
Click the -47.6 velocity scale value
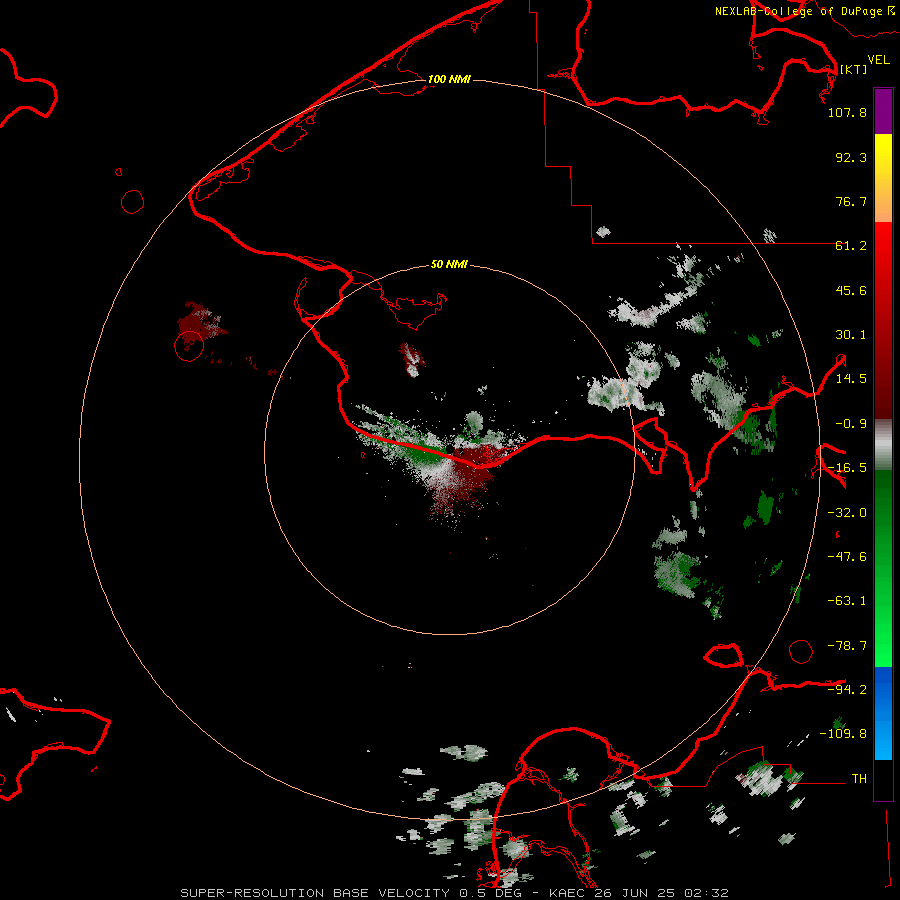click(847, 557)
